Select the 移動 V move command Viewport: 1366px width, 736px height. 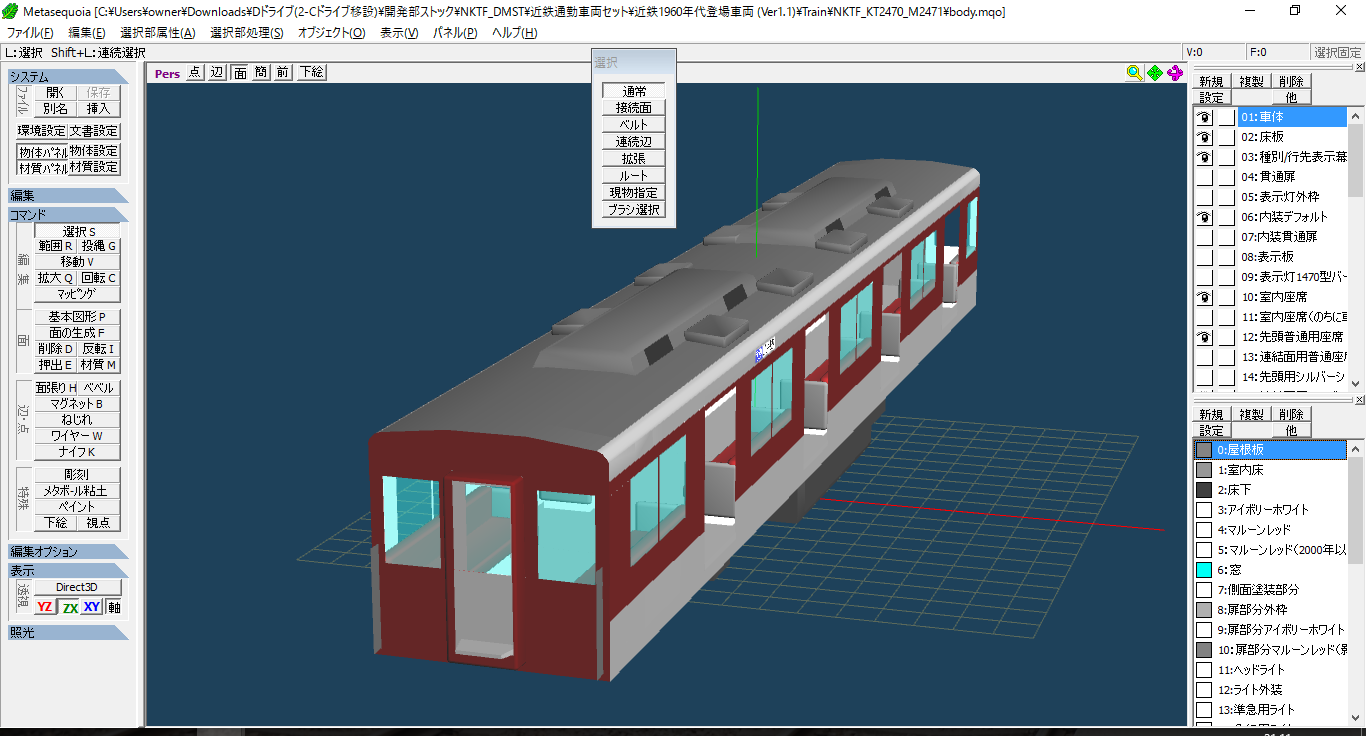pyautogui.click(x=78, y=262)
